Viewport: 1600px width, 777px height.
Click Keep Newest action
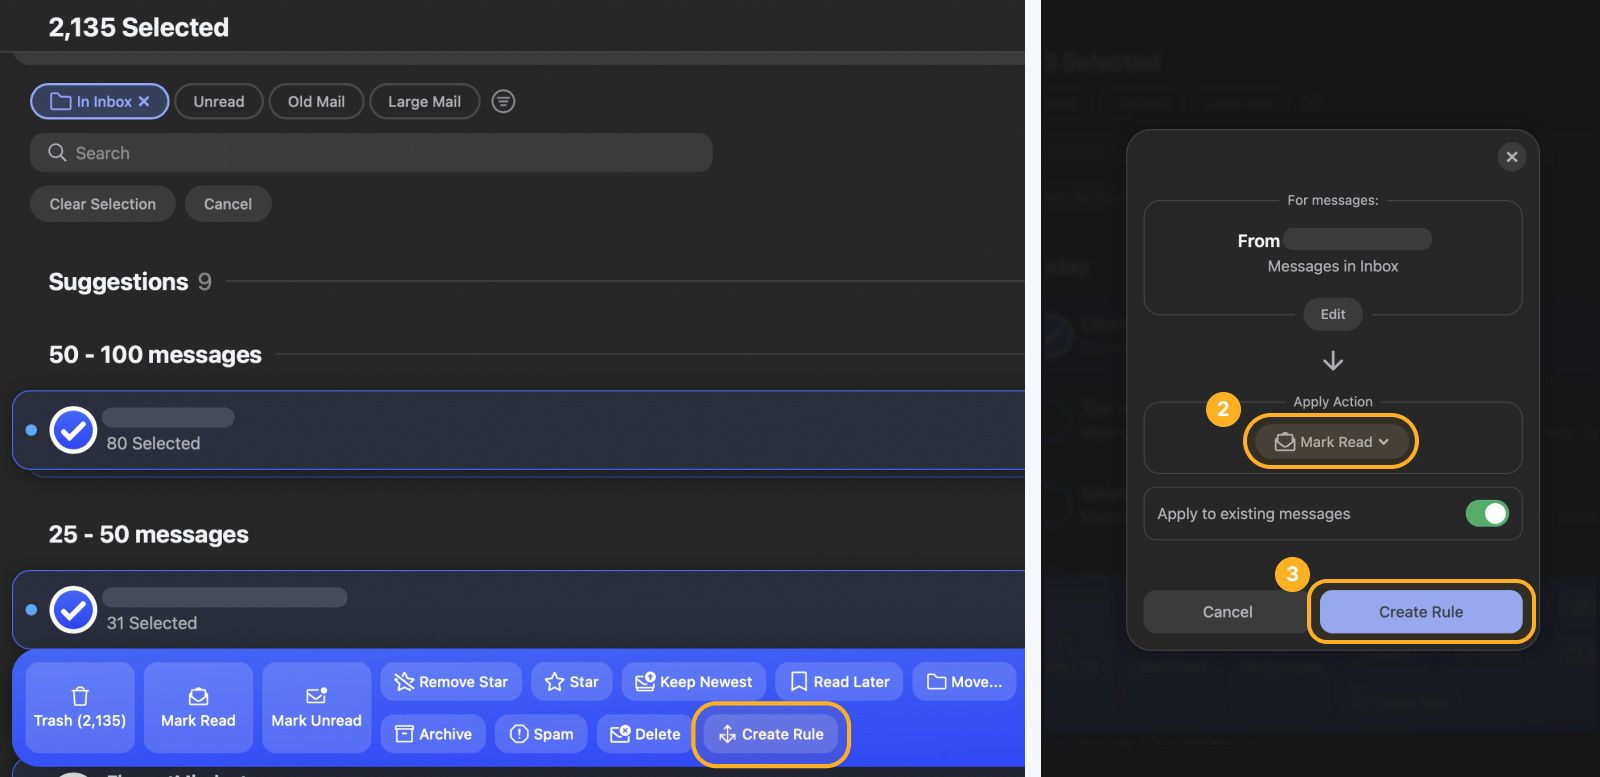point(693,681)
